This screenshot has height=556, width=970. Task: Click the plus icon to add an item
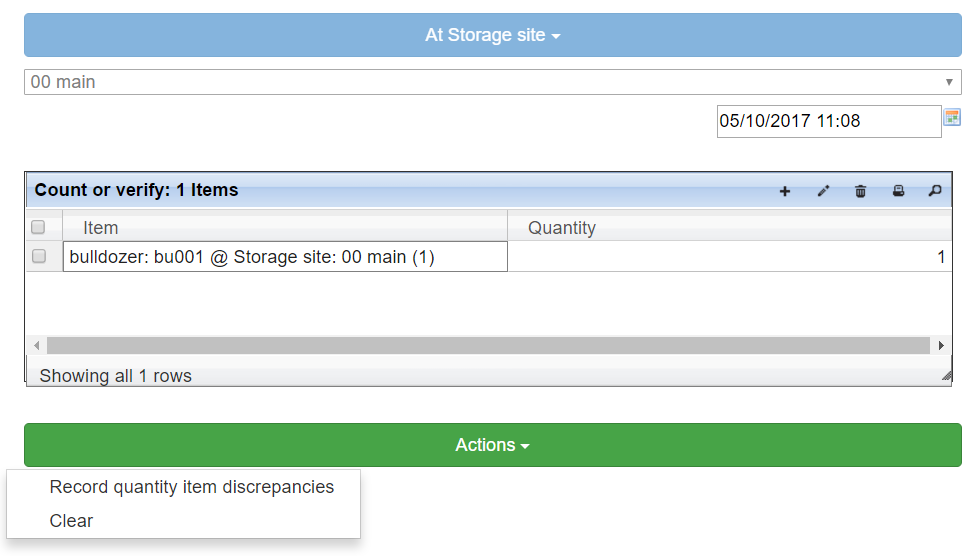pos(784,191)
